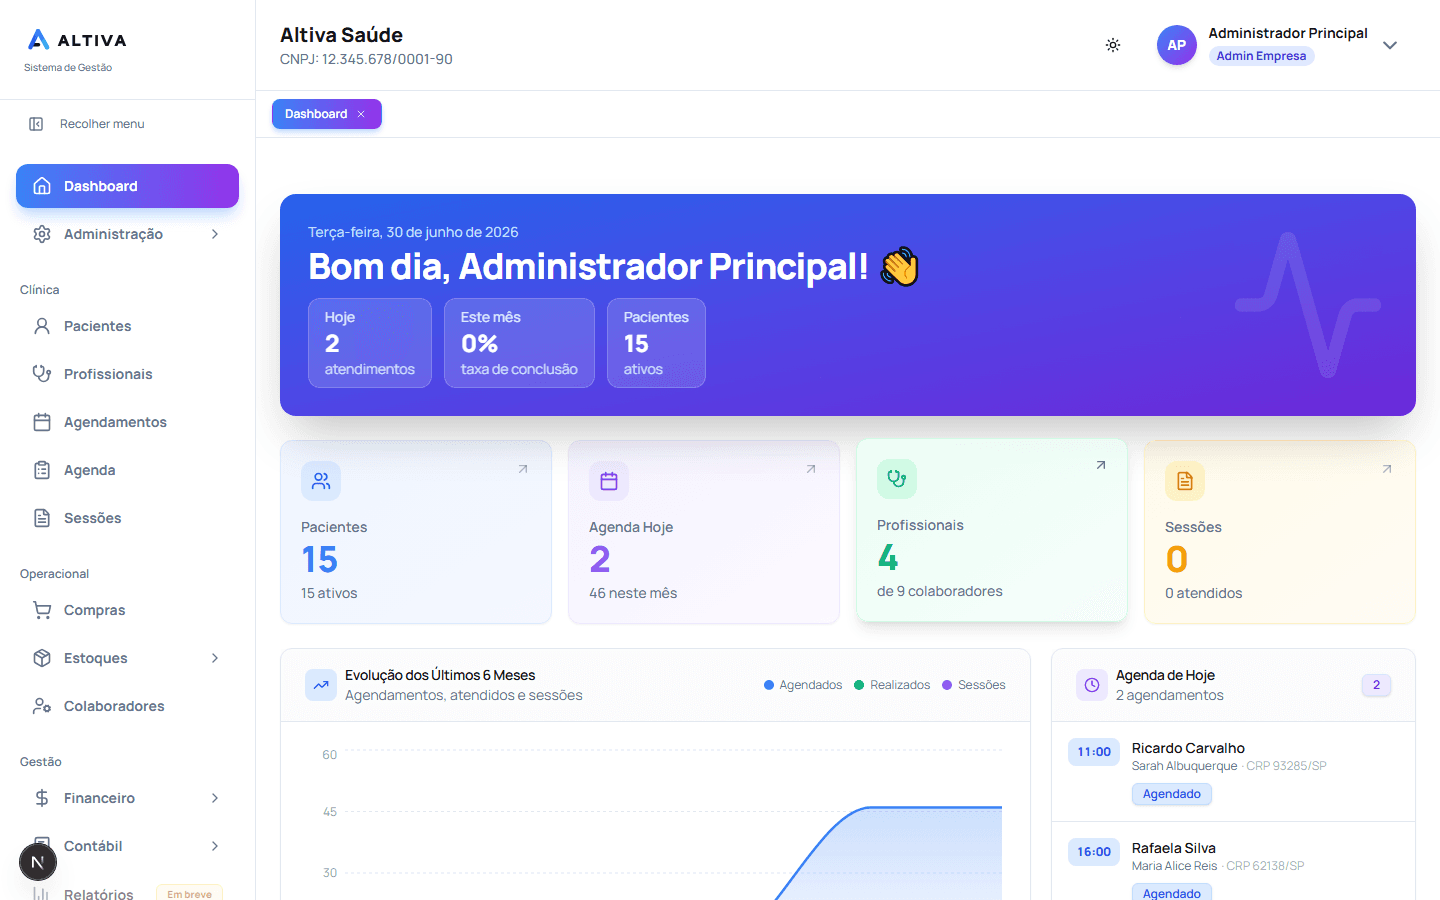Viewport: 1440px width, 900px height.
Task: Click the trend chart icon beside Evolução
Action: click(x=321, y=685)
